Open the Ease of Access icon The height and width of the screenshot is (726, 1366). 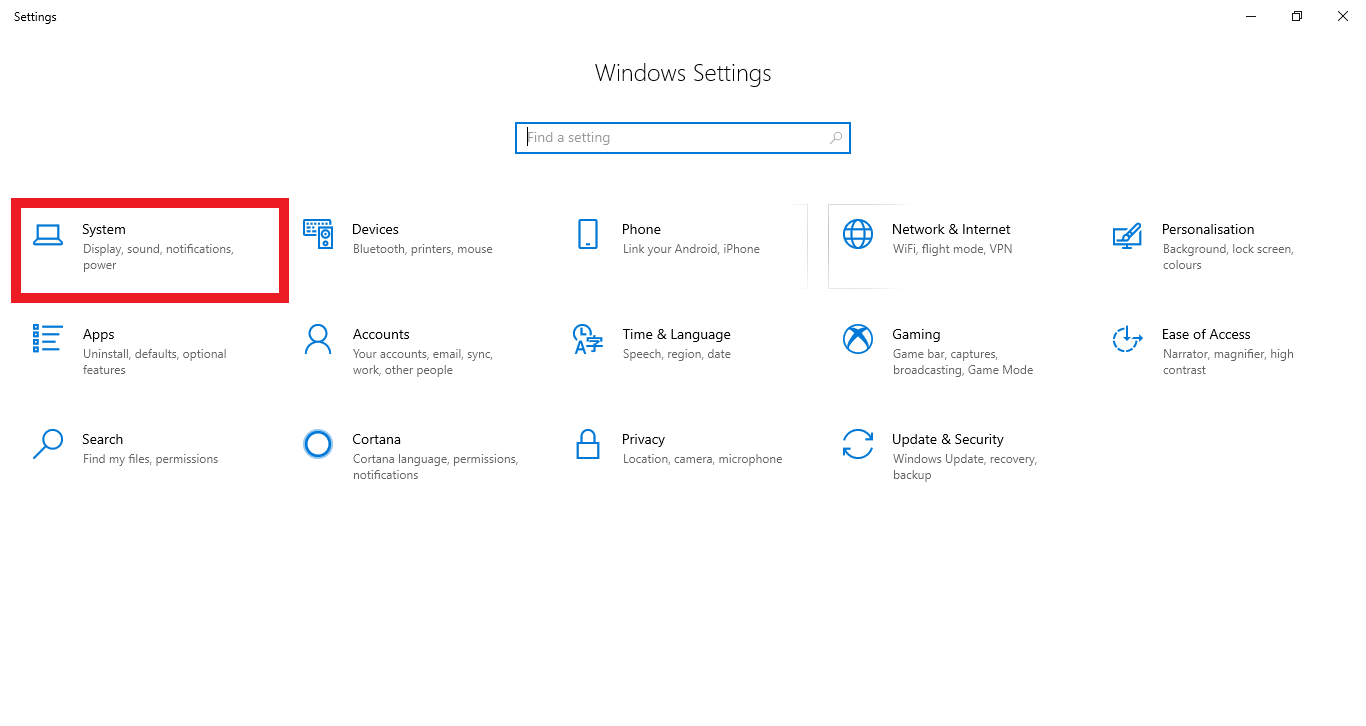[x=1127, y=339]
